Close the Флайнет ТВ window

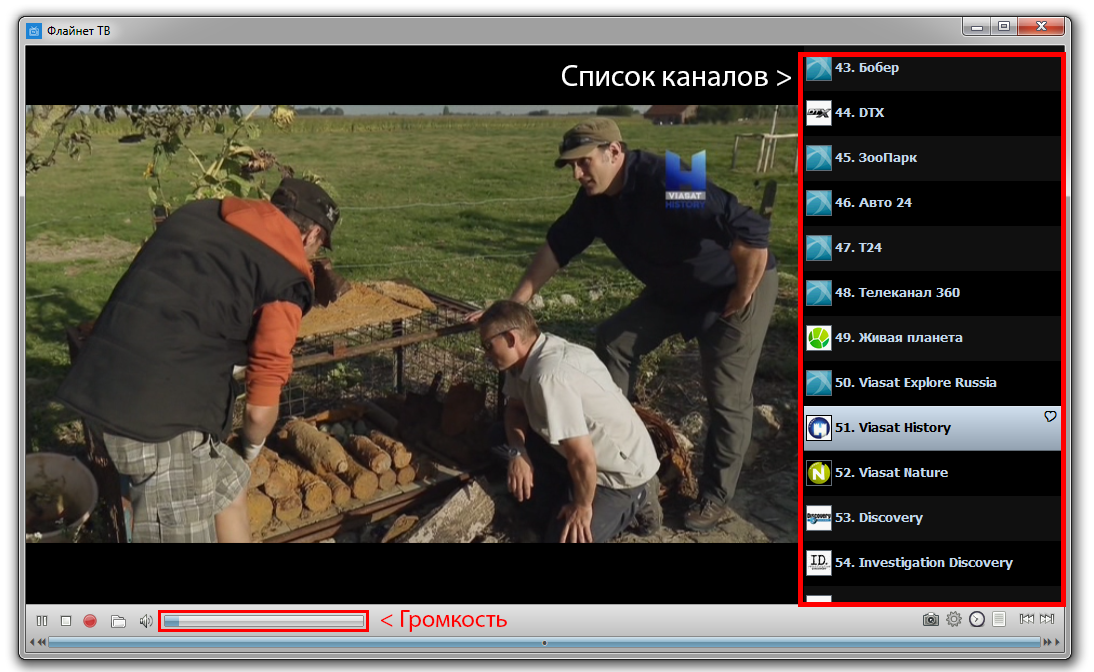click(1041, 27)
